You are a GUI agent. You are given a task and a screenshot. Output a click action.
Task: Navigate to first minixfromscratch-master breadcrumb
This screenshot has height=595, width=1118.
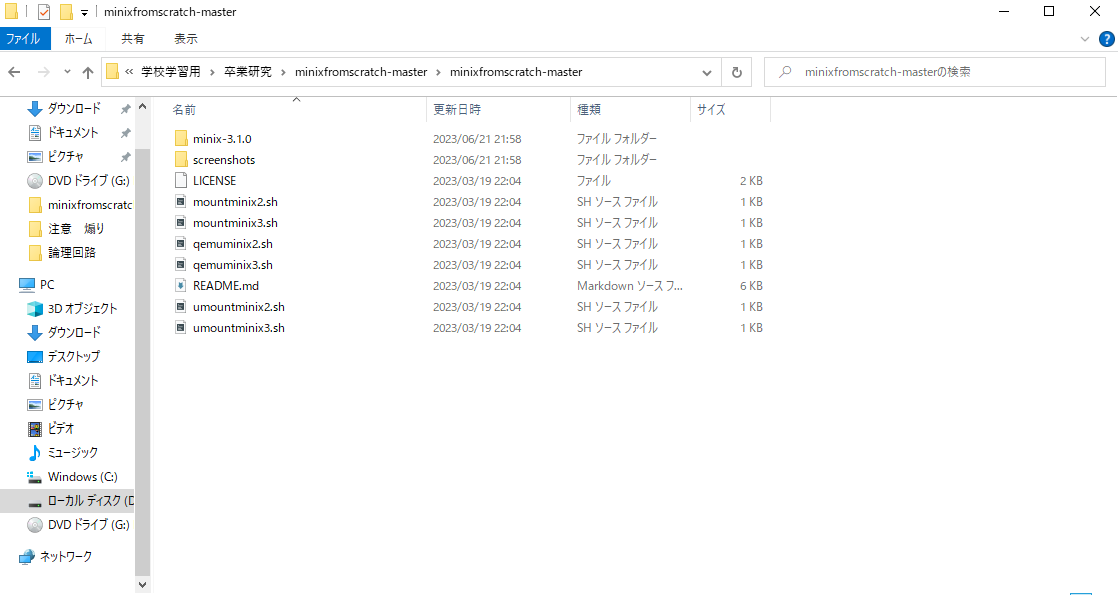point(361,72)
